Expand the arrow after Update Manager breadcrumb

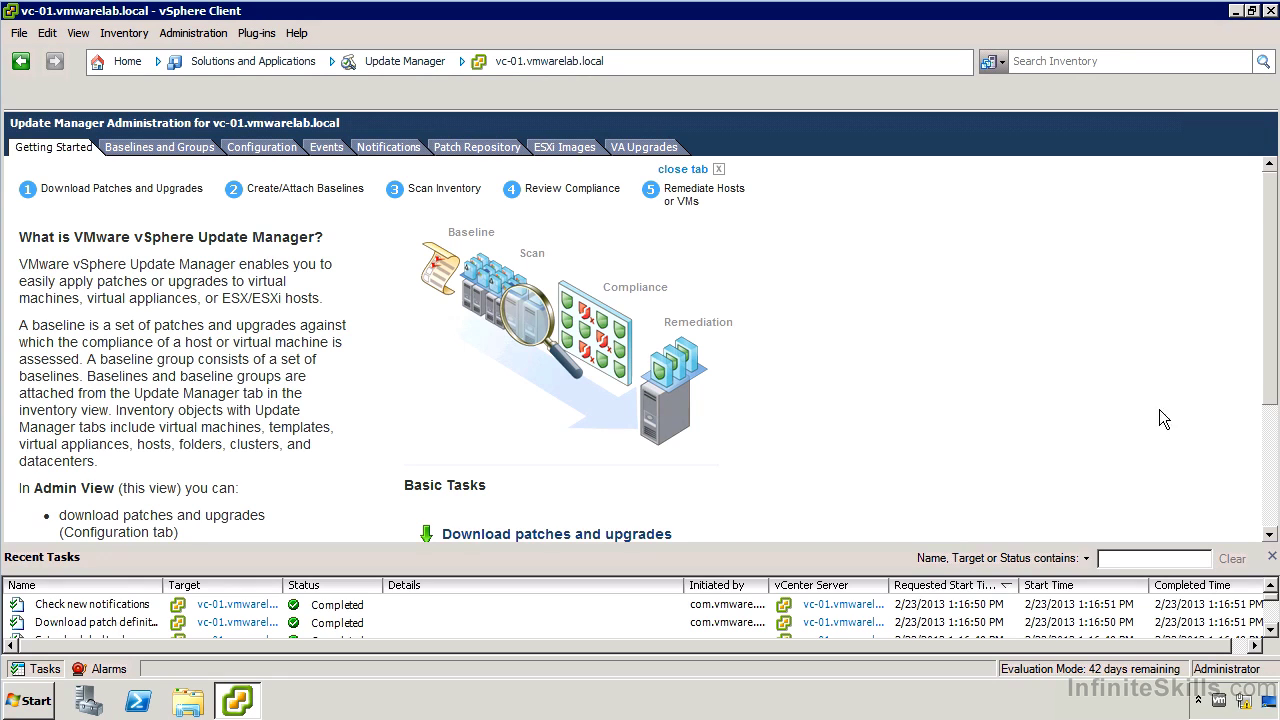click(462, 62)
